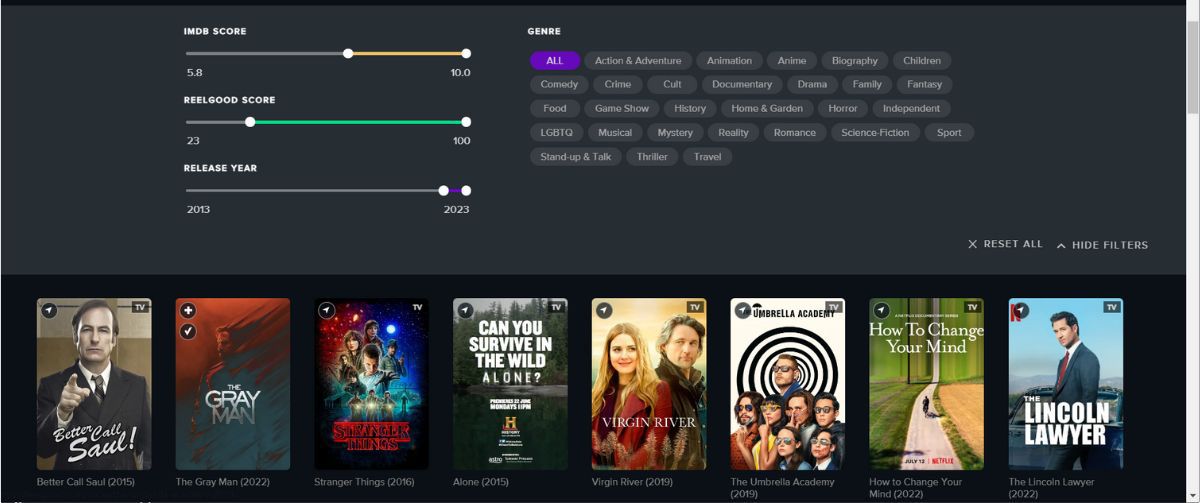Toggle the Comedy genre filter
The image size is (1200, 503).
(560, 85)
